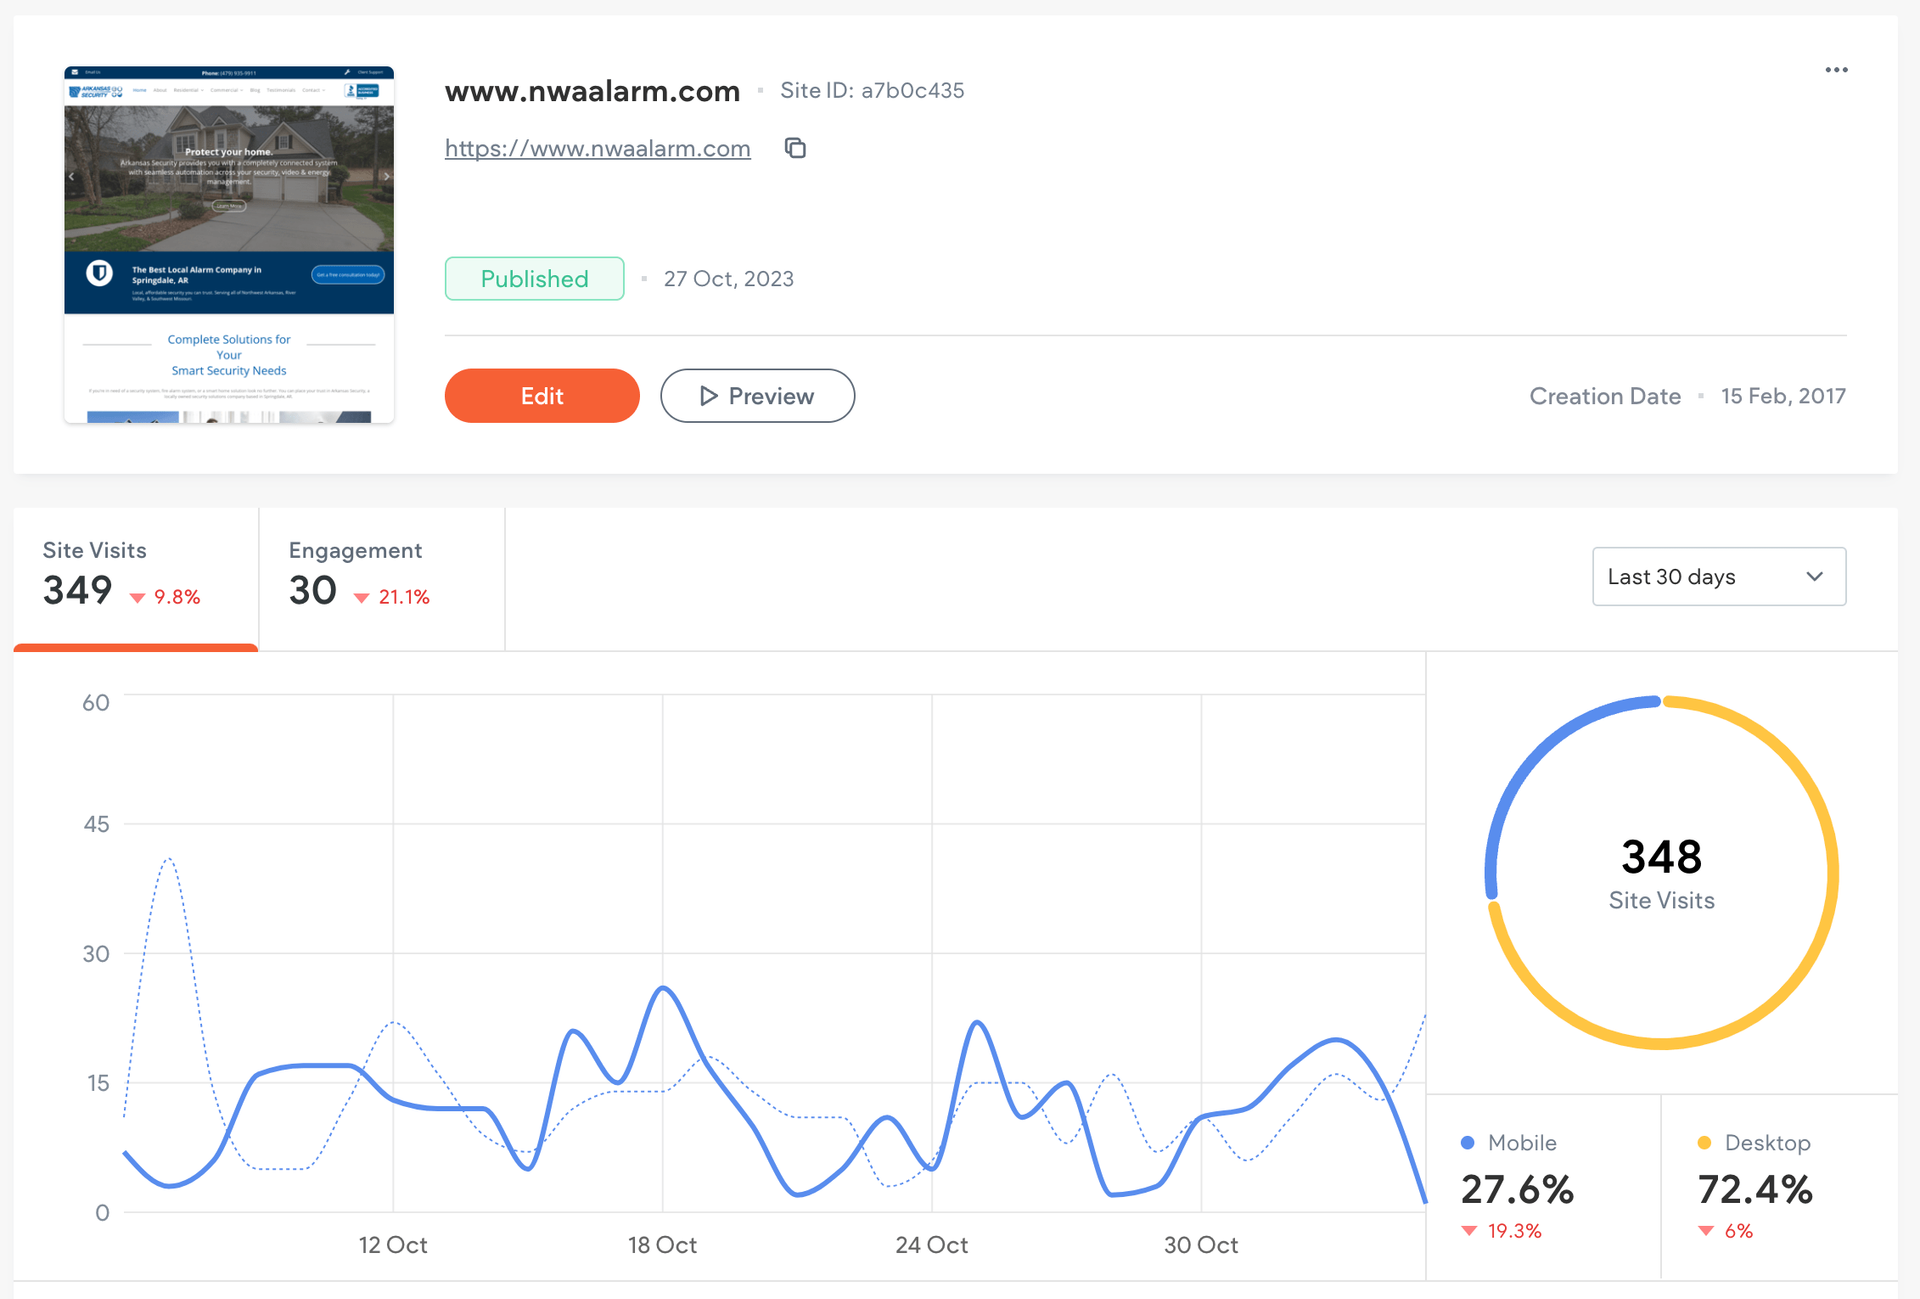Click the Mobile 19.3% decrease arrow
The width and height of the screenshot is (1920, 1299).
tap(1469, 1231)
